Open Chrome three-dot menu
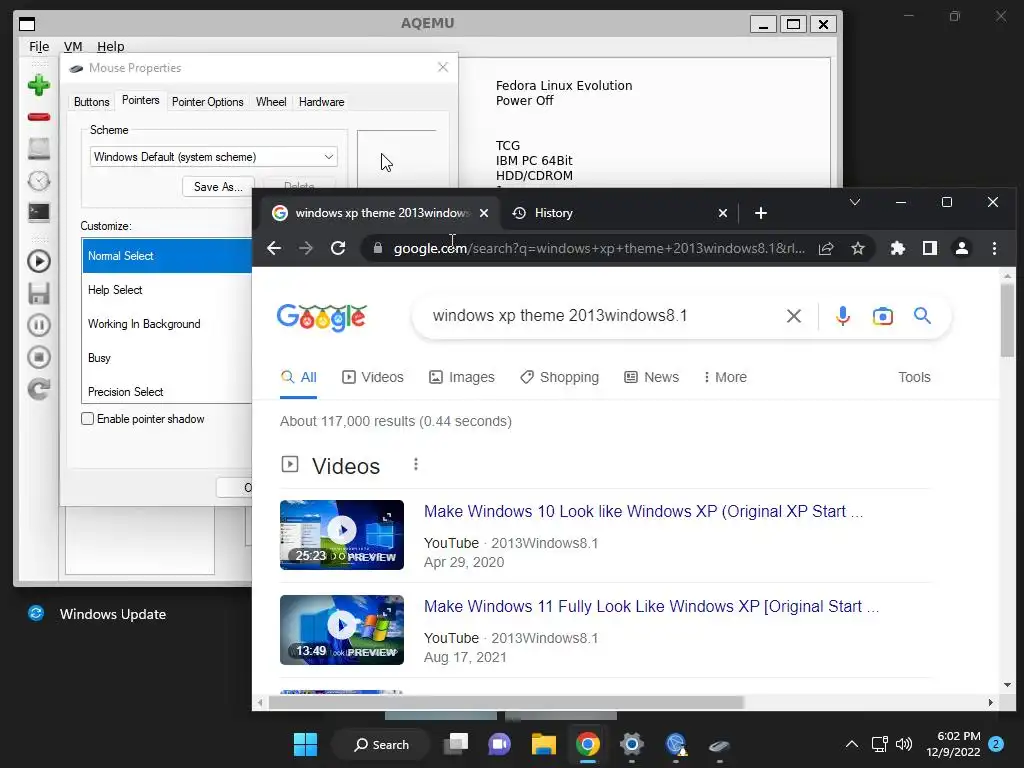Image resolution: width=1024 pixels, height=768 pixels. click(994, 248)
